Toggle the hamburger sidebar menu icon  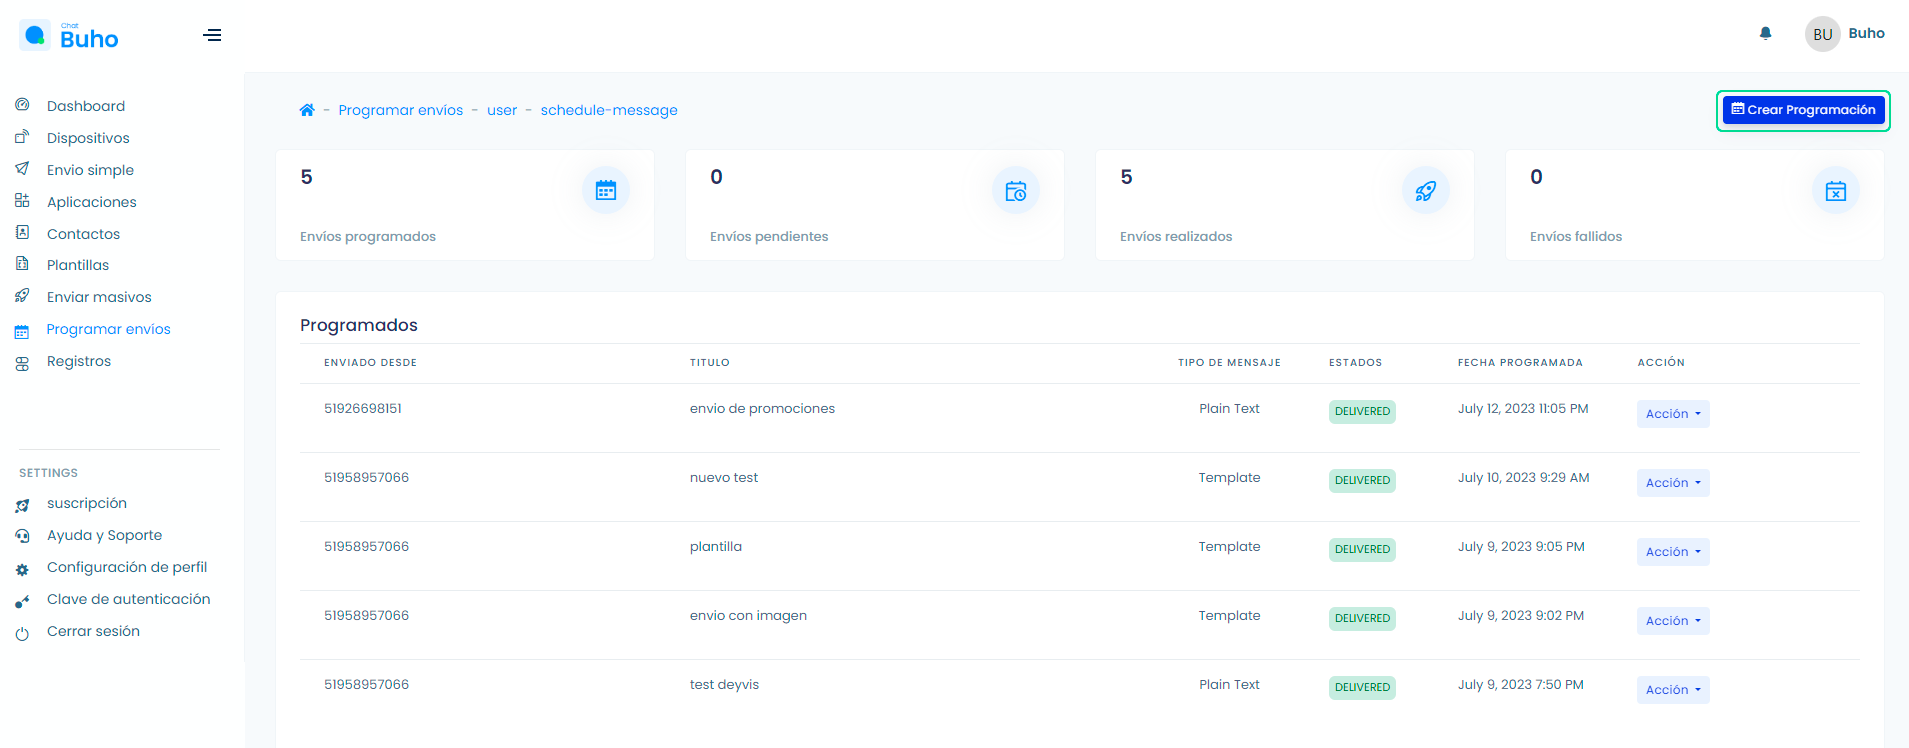(x=212, y=35)
